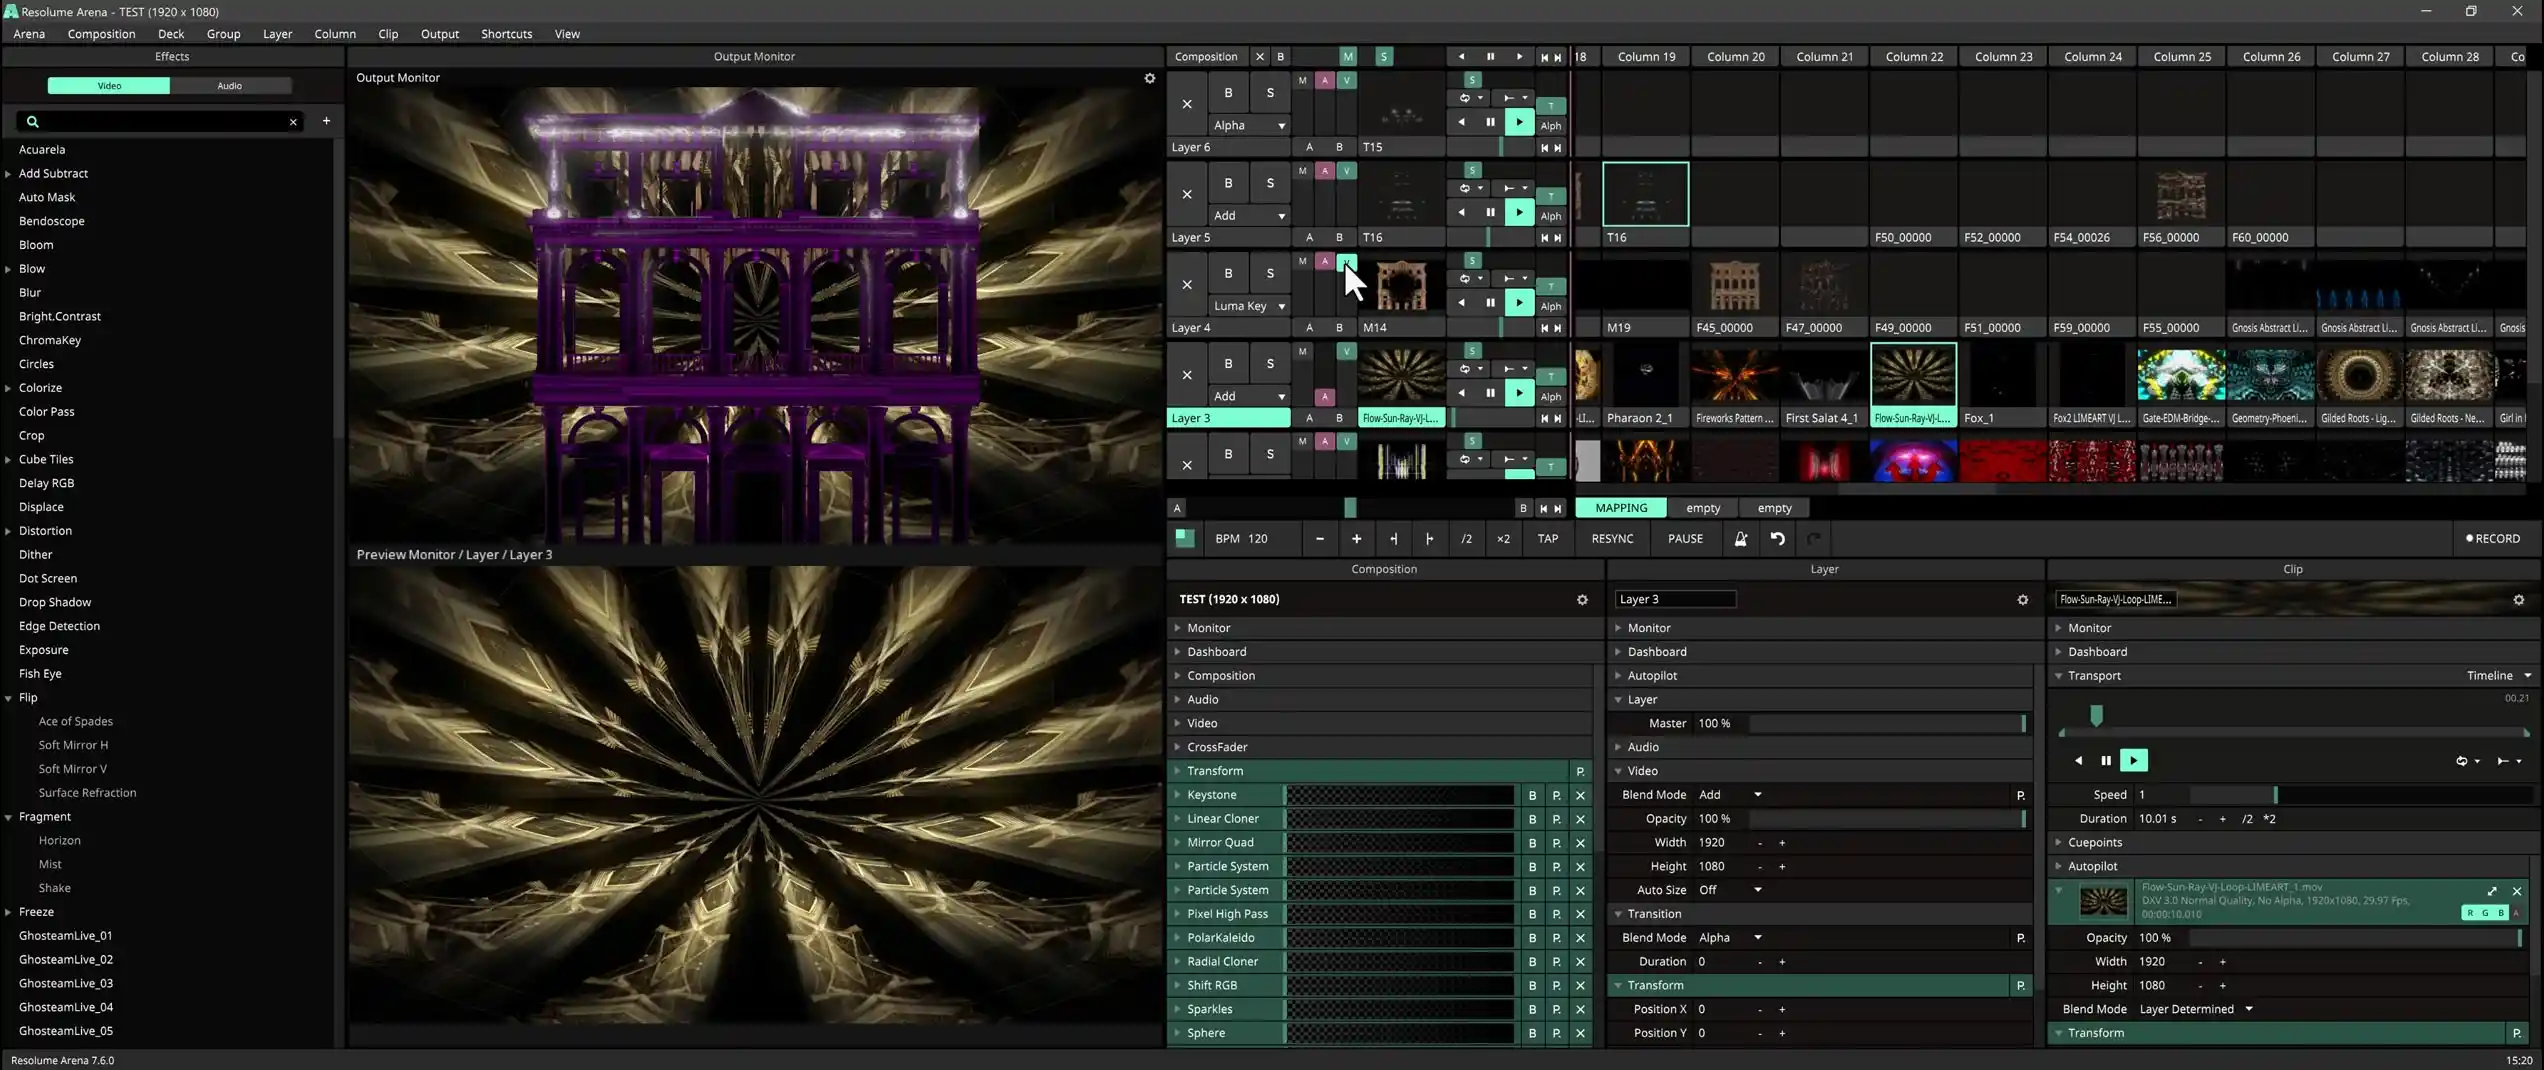
Task: Open the Auto Size Off dropdown
Action: 1730,891
